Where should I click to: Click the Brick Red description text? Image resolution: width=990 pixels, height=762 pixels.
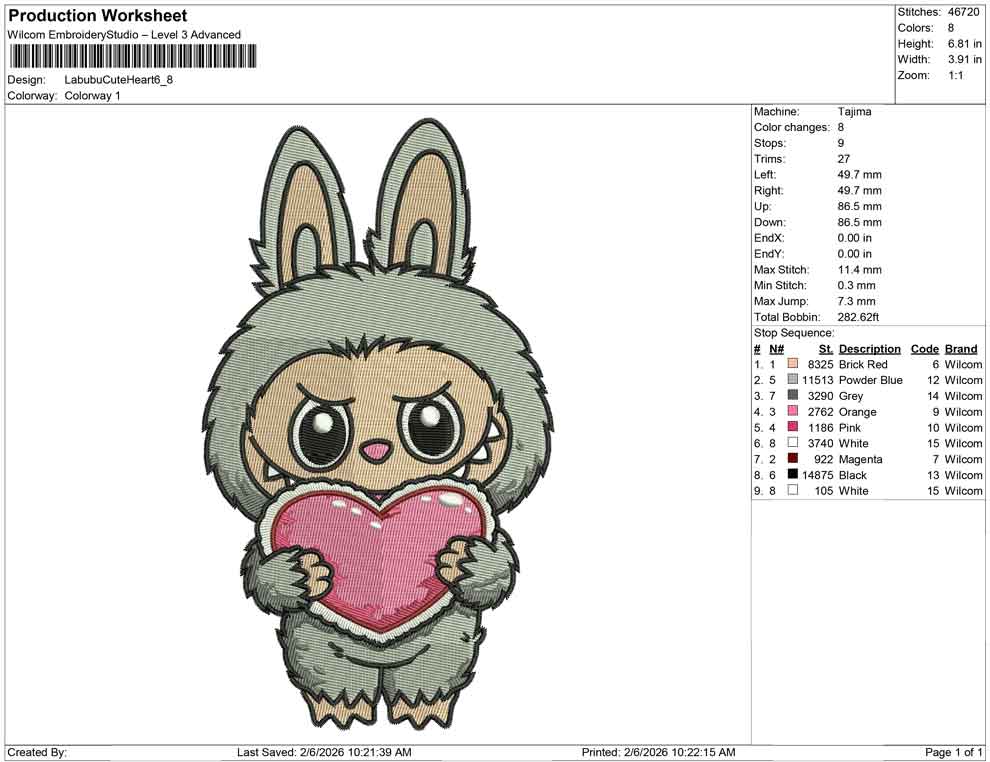click(863, 364)
